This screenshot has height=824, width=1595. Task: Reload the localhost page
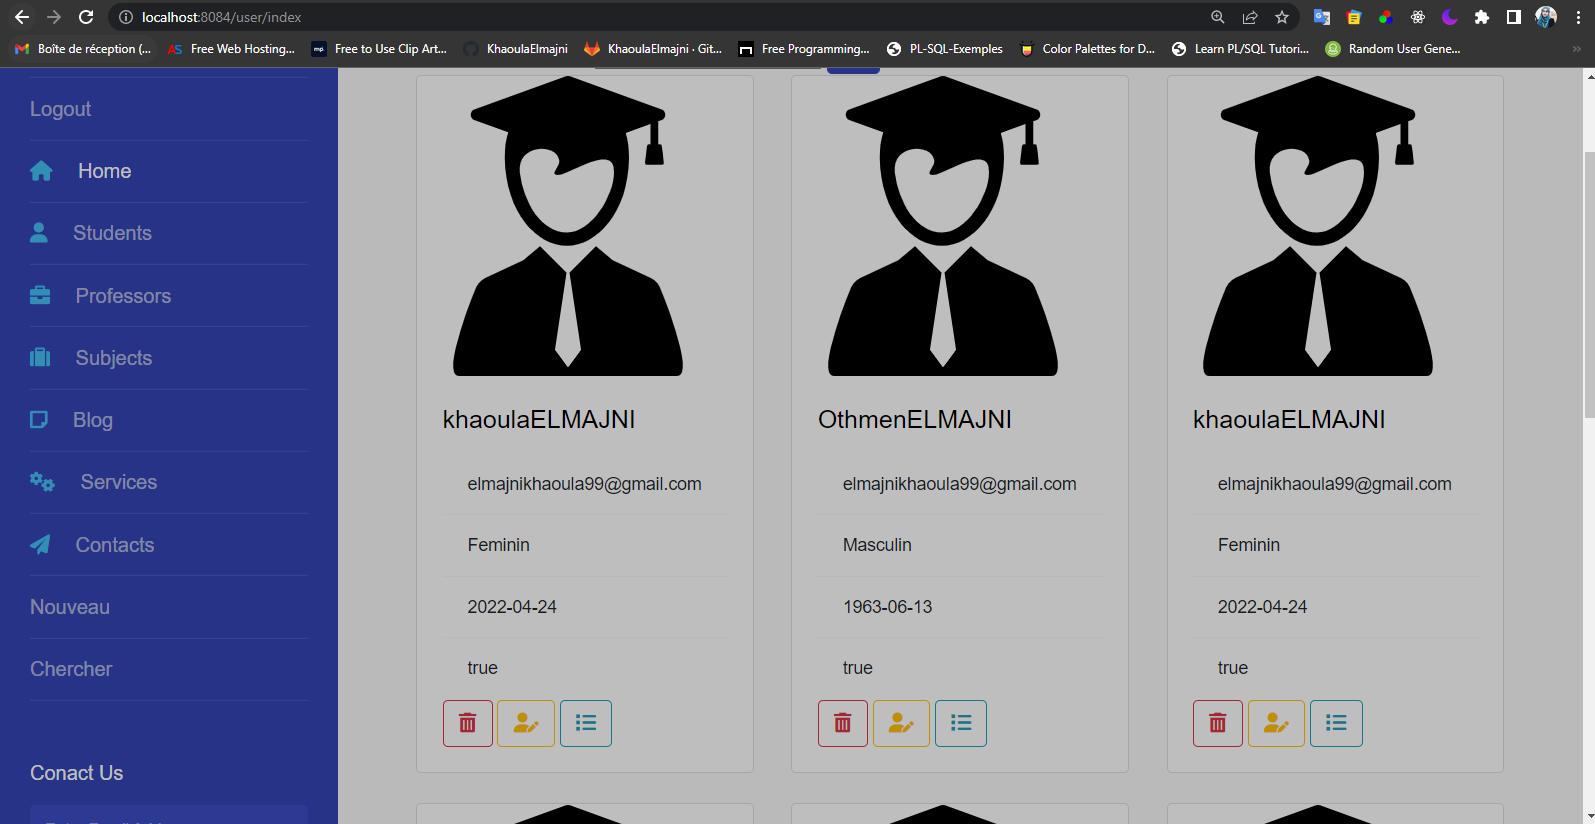(86, 17)
